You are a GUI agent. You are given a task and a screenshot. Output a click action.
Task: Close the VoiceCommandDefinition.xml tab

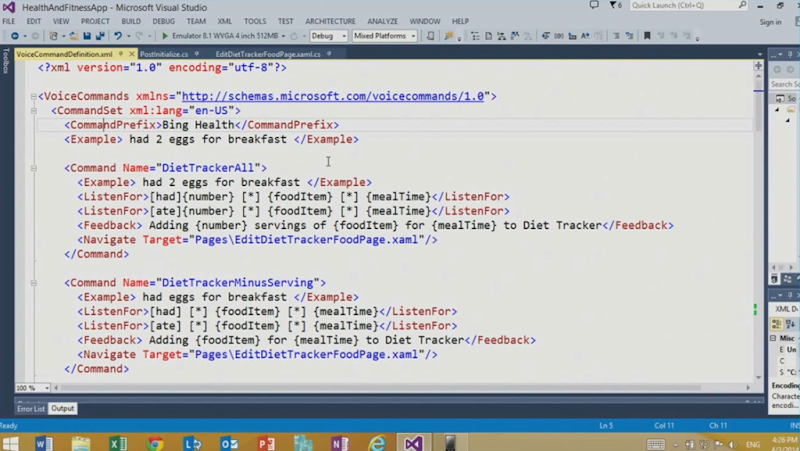pos(132,54)
